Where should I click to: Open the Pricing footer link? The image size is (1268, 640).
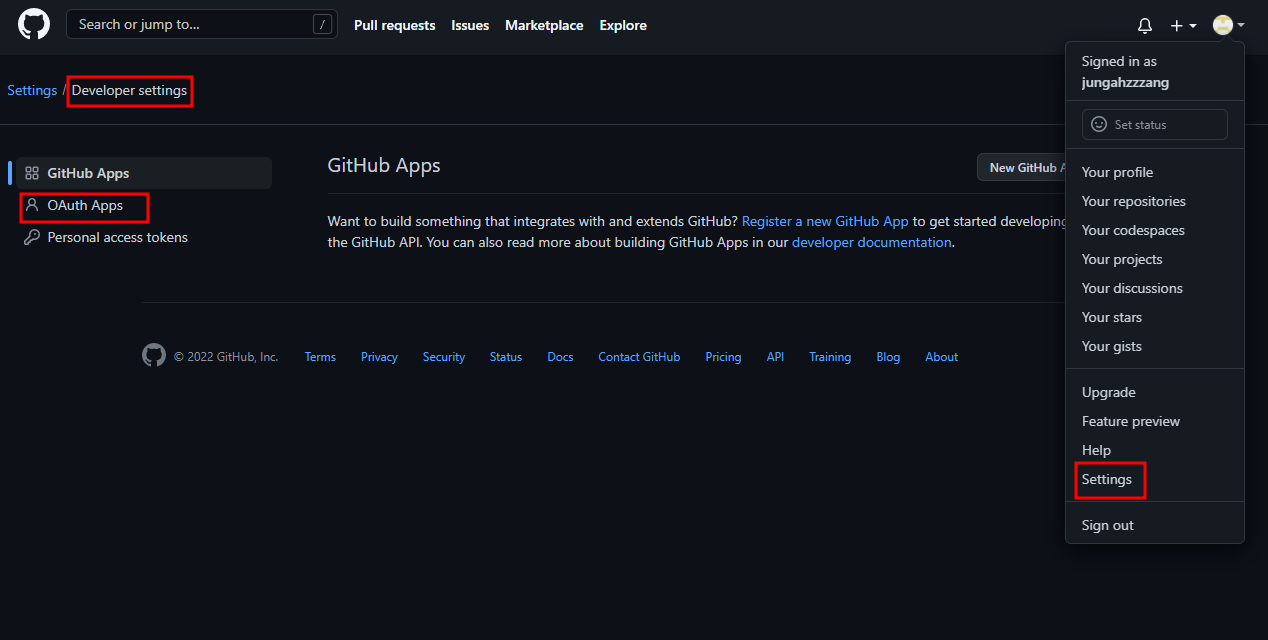click(723, 357)
